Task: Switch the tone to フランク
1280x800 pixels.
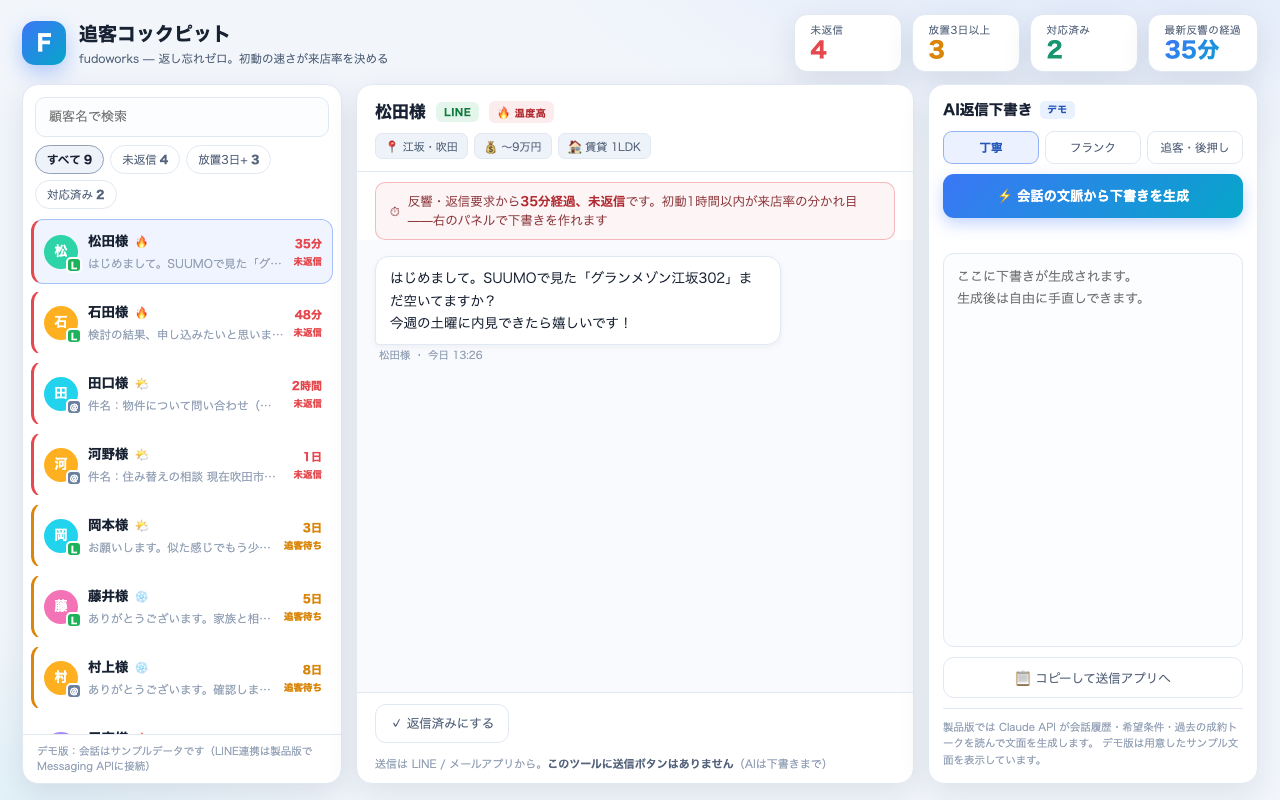Action: [1093, 147]
